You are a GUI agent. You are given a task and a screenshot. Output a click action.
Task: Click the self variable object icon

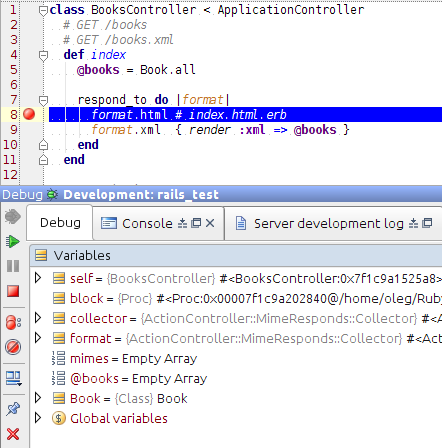[x=59, y=278]
